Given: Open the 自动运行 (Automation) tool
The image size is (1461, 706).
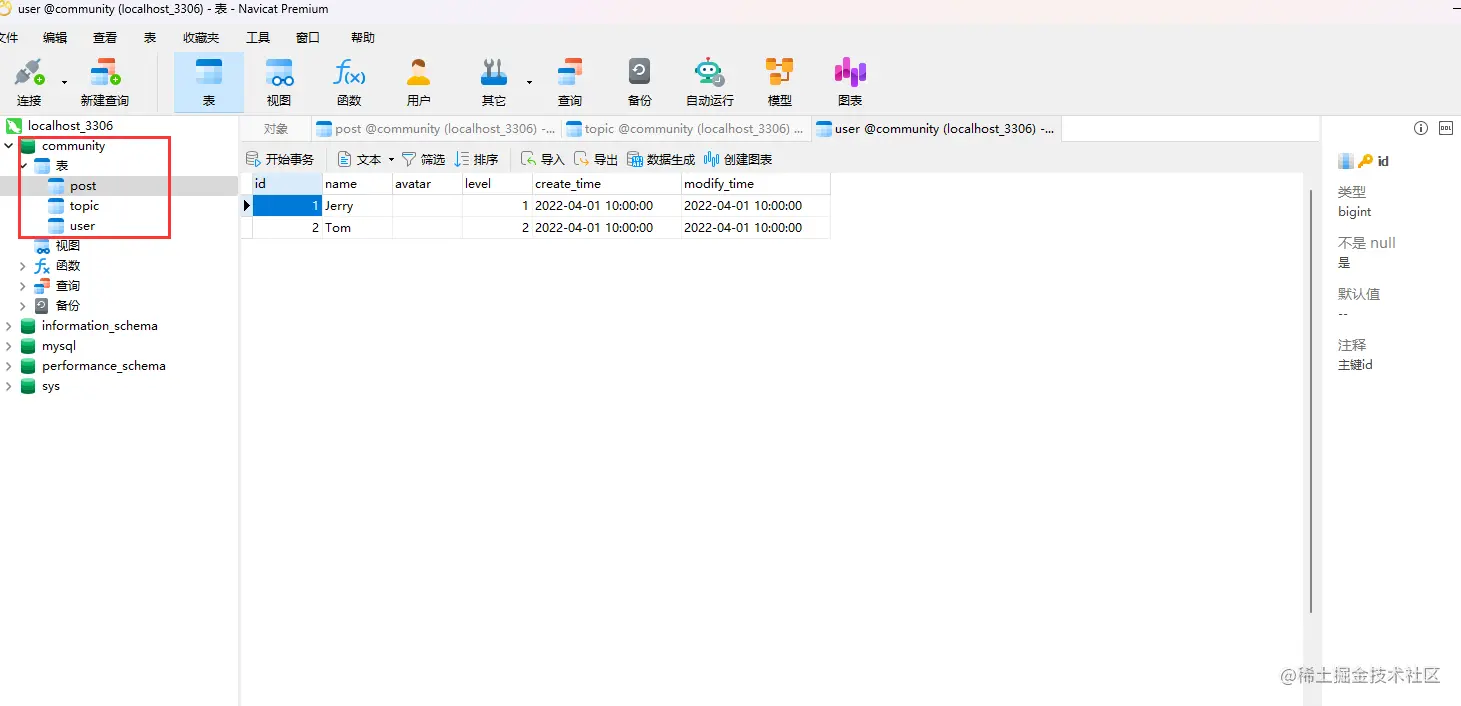Looking at the screenshot, I should tap(710, 80).
